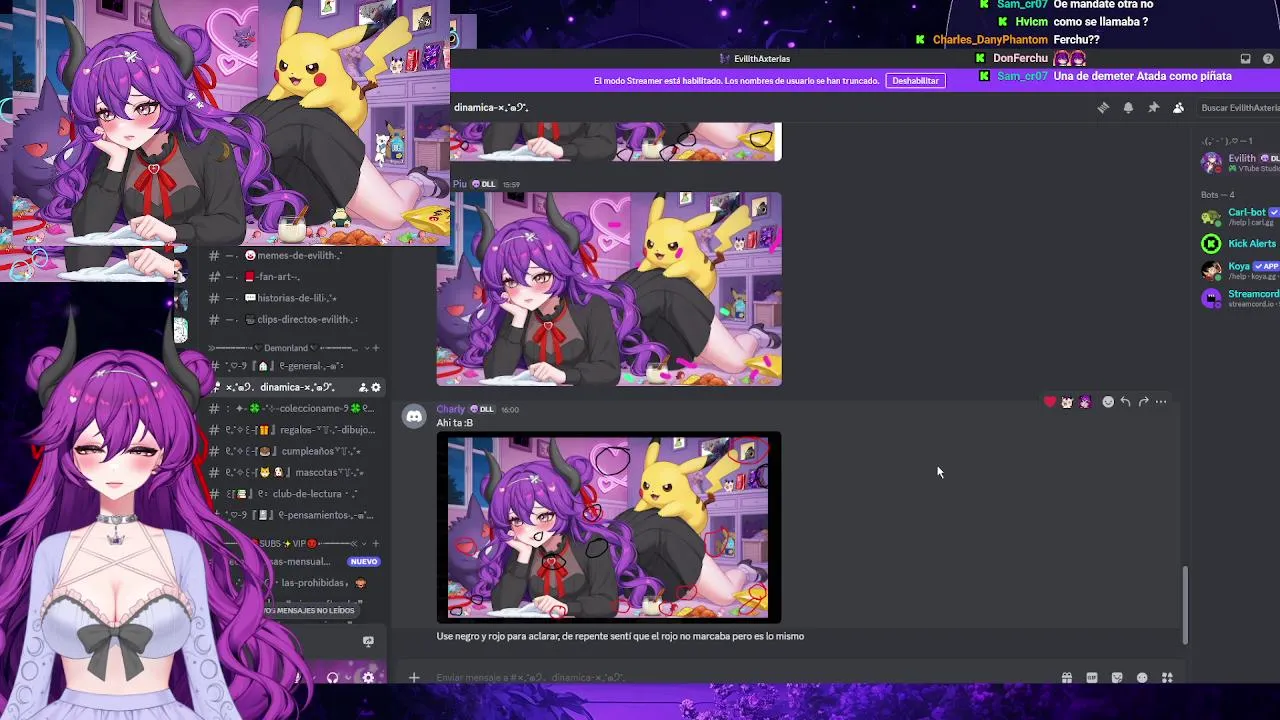Viewport: 1280px width, 720px height.
Task: Open Charly's username profile
Action: pyautogui.click(x=451, y=409)
